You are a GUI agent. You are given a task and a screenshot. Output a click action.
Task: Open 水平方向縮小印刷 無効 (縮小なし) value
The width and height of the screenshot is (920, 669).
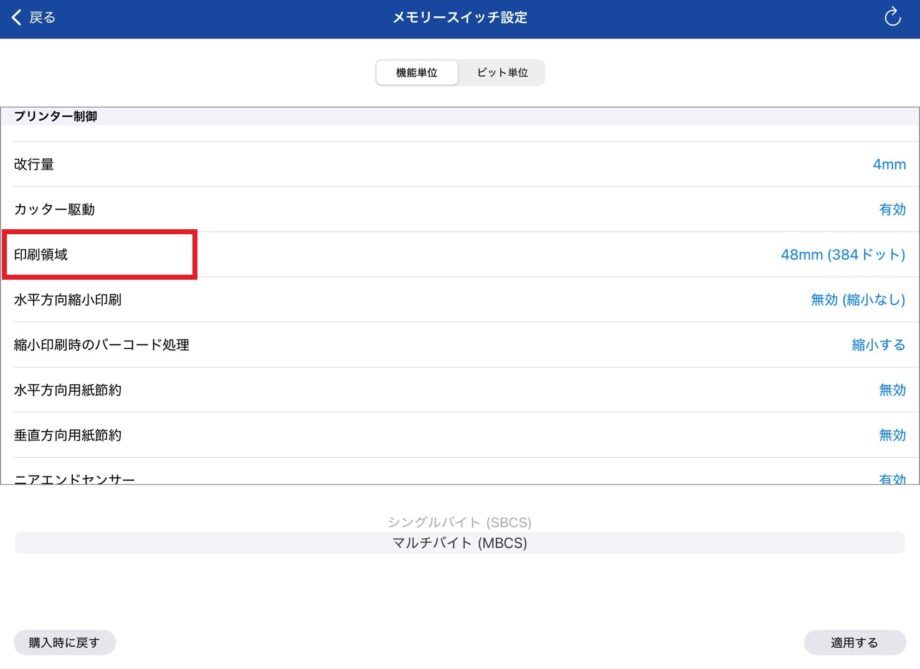point(857,300)
